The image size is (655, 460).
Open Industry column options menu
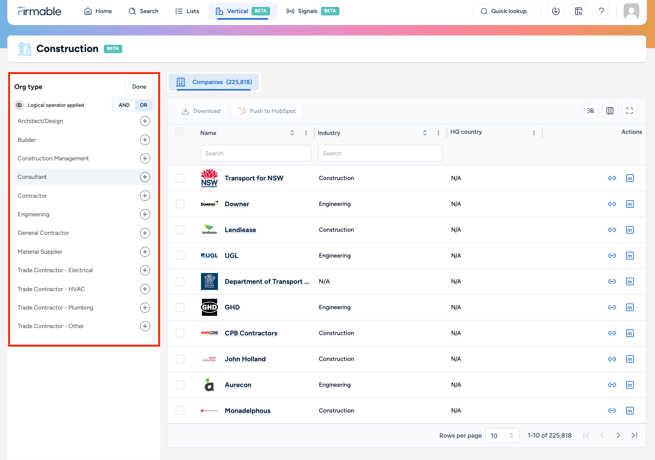click(438, 133)
